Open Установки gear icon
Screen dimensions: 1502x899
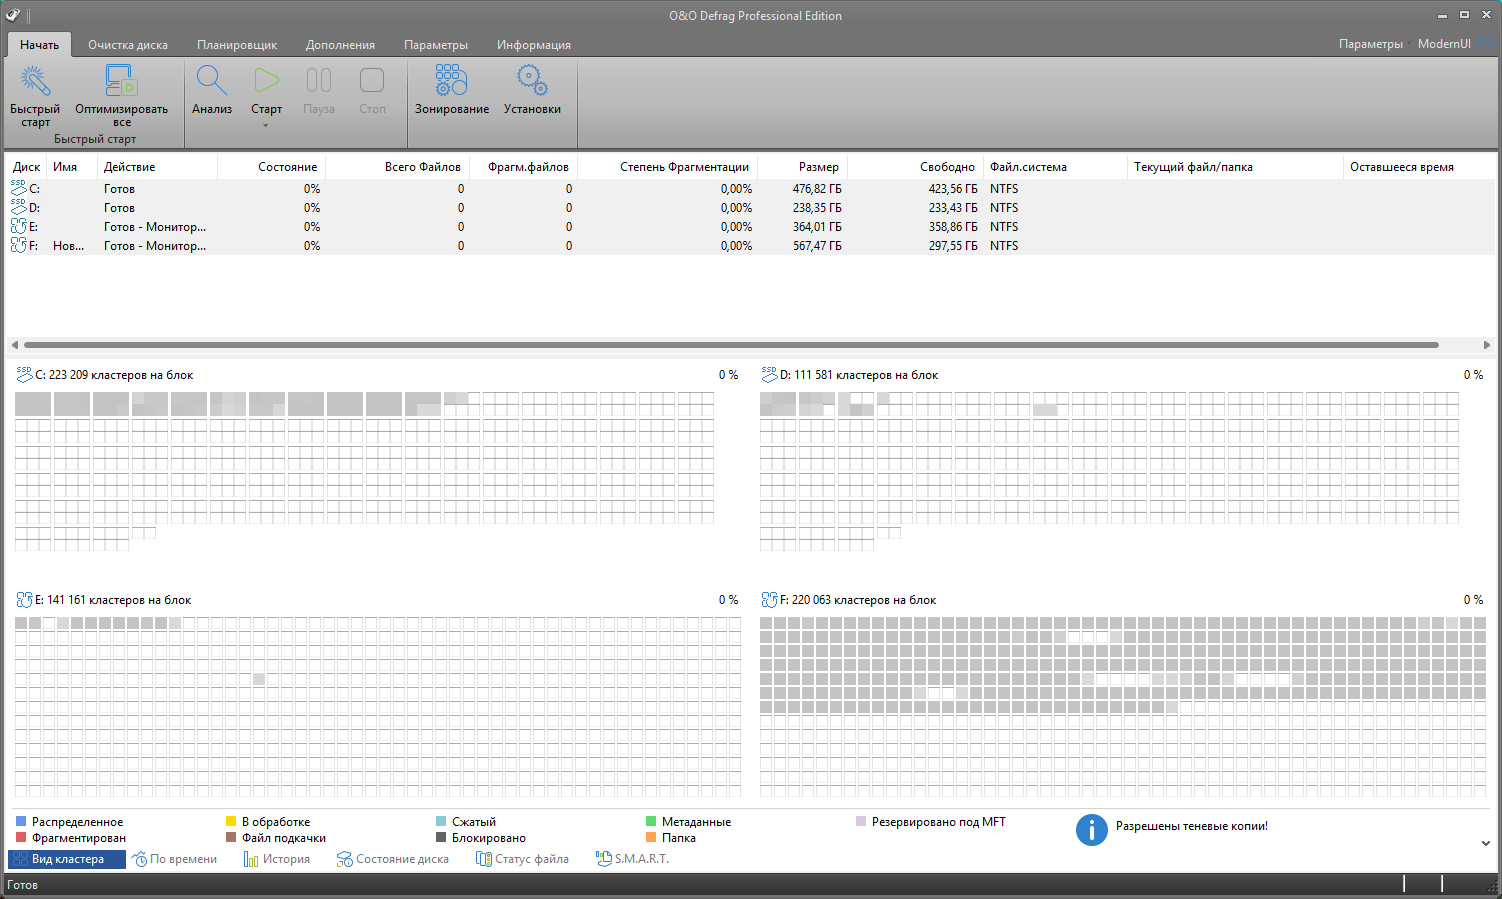pyautogui.click(x=532, y=82)
